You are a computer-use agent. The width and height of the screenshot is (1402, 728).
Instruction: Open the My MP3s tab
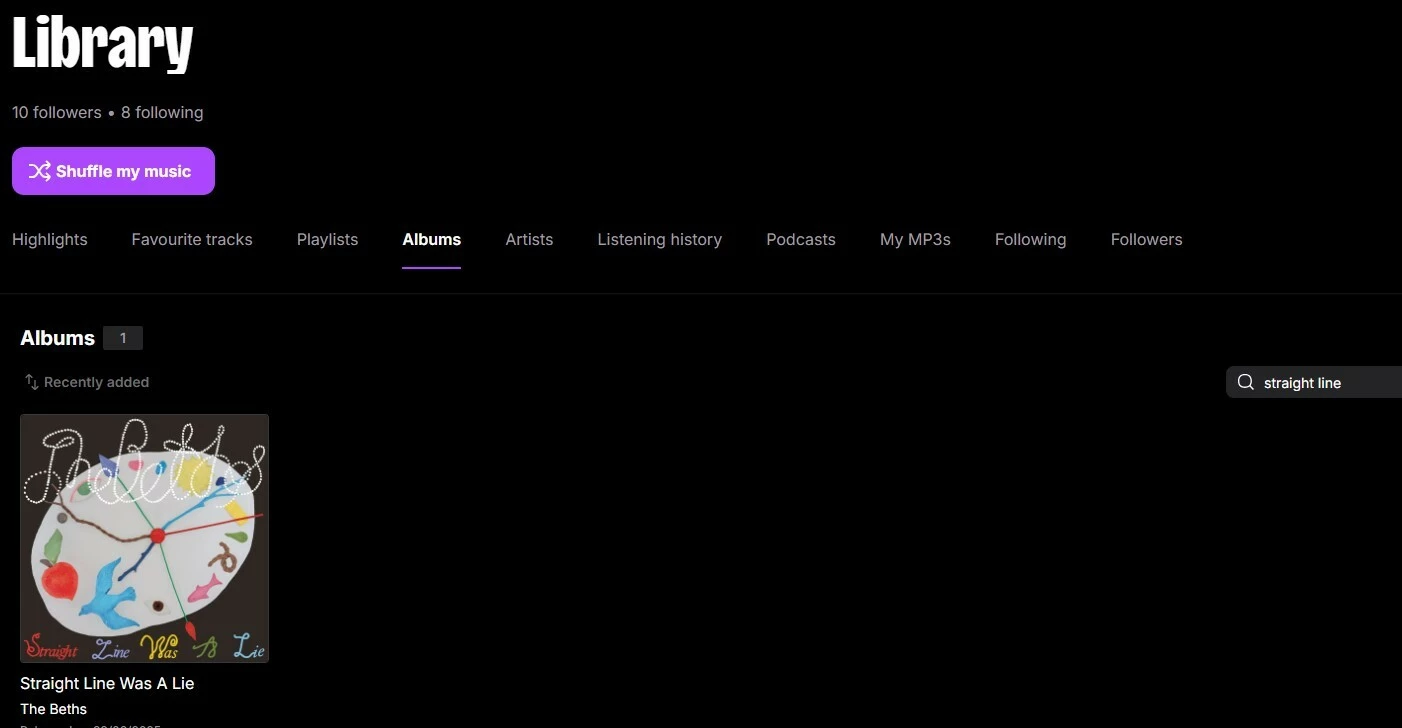click(915, 240)
